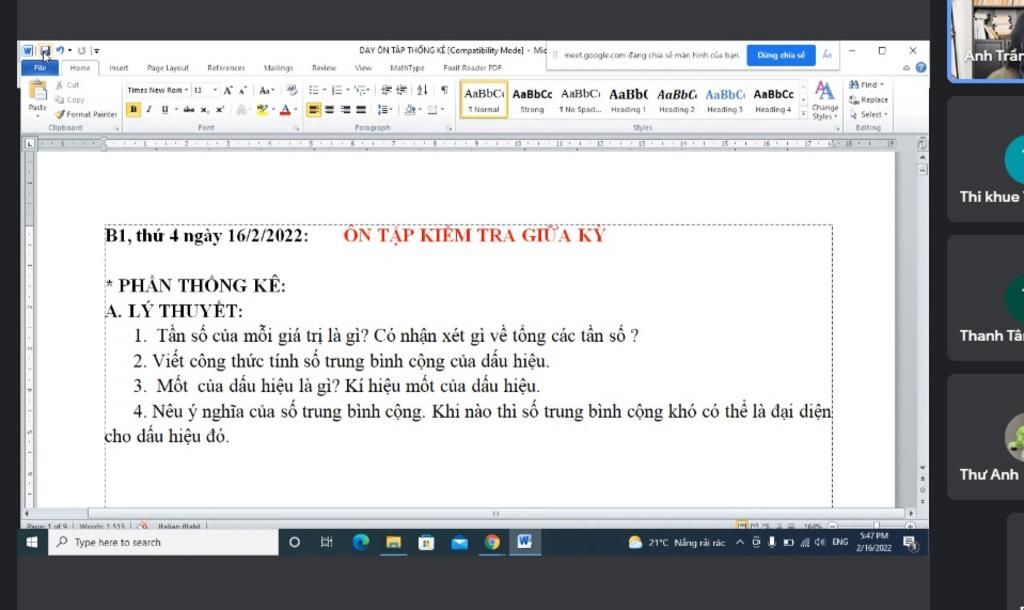Grow font size button
The image size is (1024, 610).
(228, 90)
